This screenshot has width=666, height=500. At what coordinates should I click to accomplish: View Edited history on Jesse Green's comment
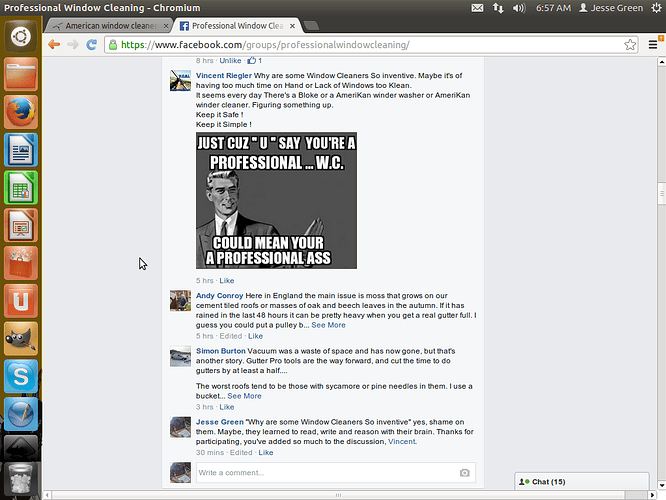[x=241, y=452]
